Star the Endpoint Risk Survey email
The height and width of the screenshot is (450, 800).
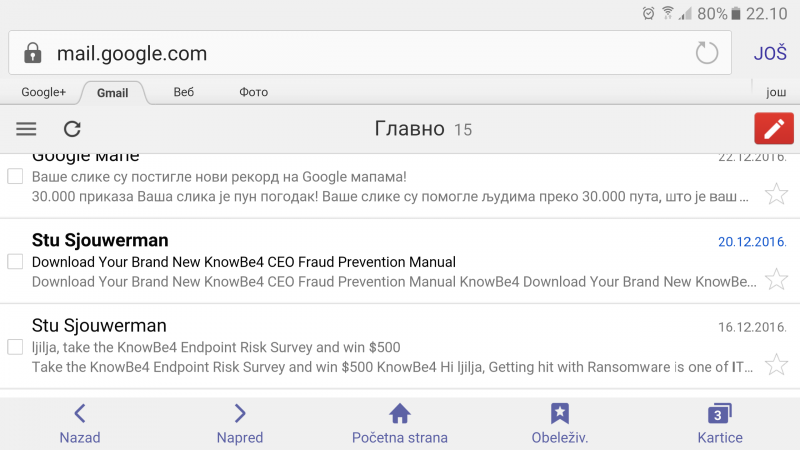pyautogui.click(x=775, y=364)
